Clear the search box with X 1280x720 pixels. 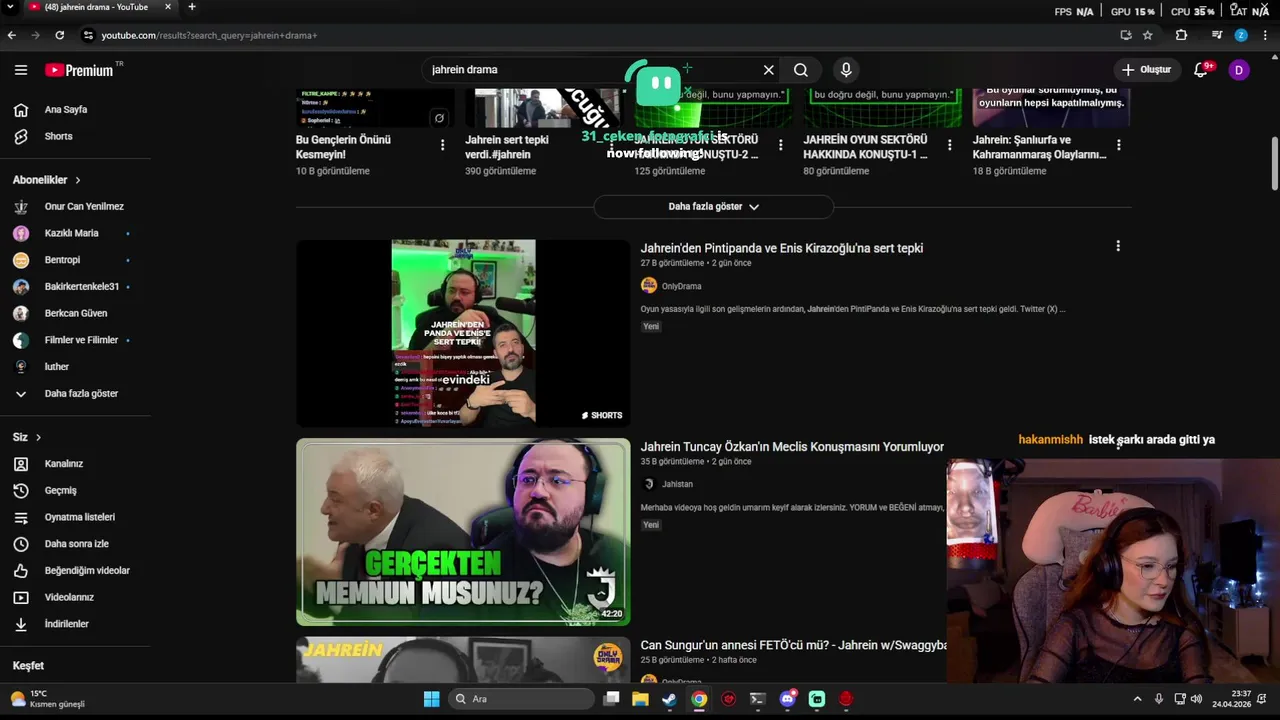pos(768,70)
